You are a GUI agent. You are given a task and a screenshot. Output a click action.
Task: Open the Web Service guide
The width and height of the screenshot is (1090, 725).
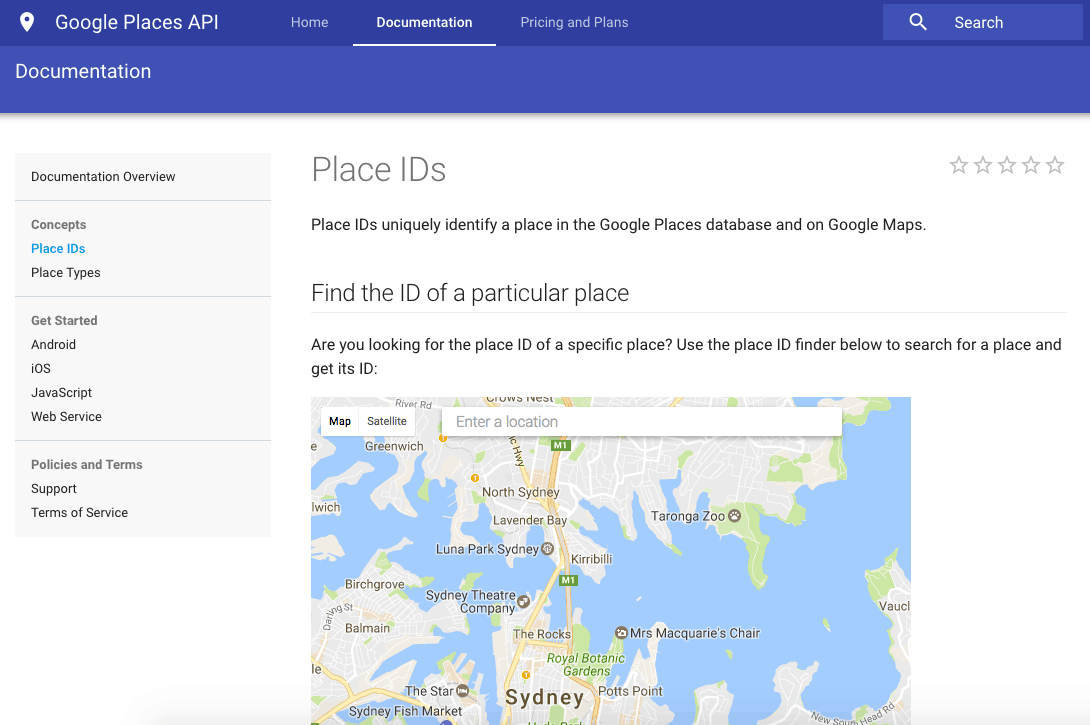(x=66, y=416)
